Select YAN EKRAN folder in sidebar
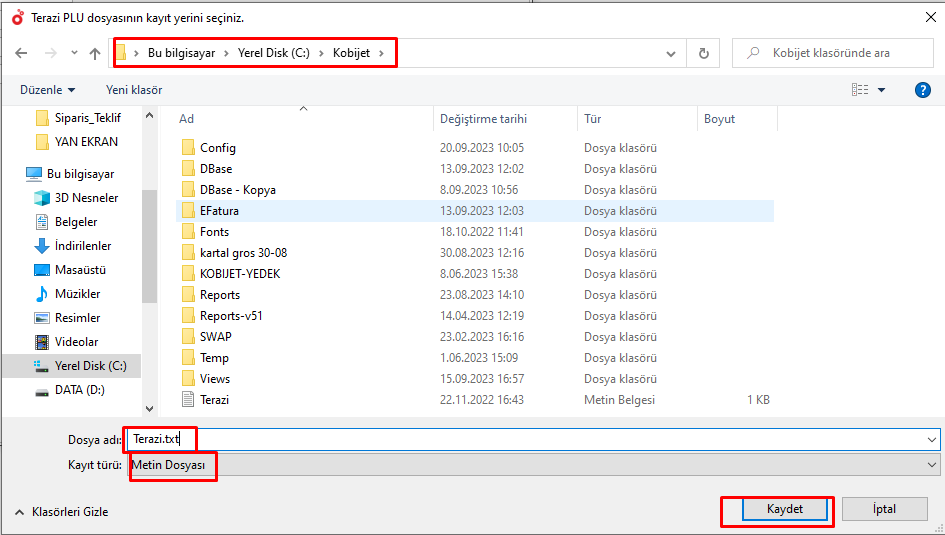The image size is (945, 535). coord(77,142)
